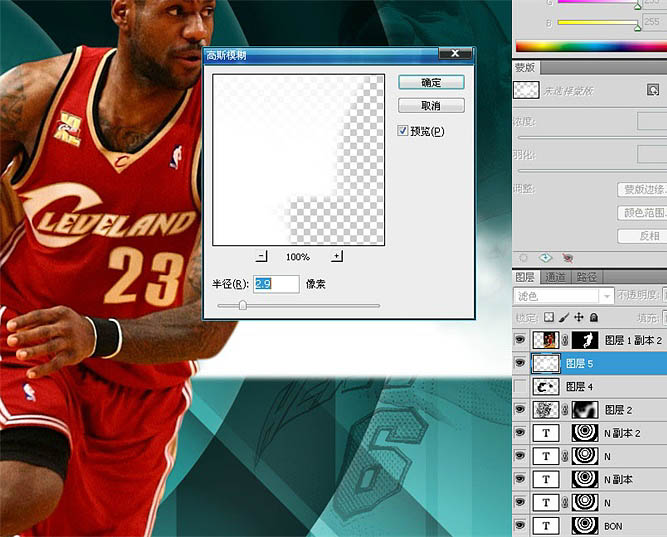Hide the 图层 5 layer

point(520,363)
